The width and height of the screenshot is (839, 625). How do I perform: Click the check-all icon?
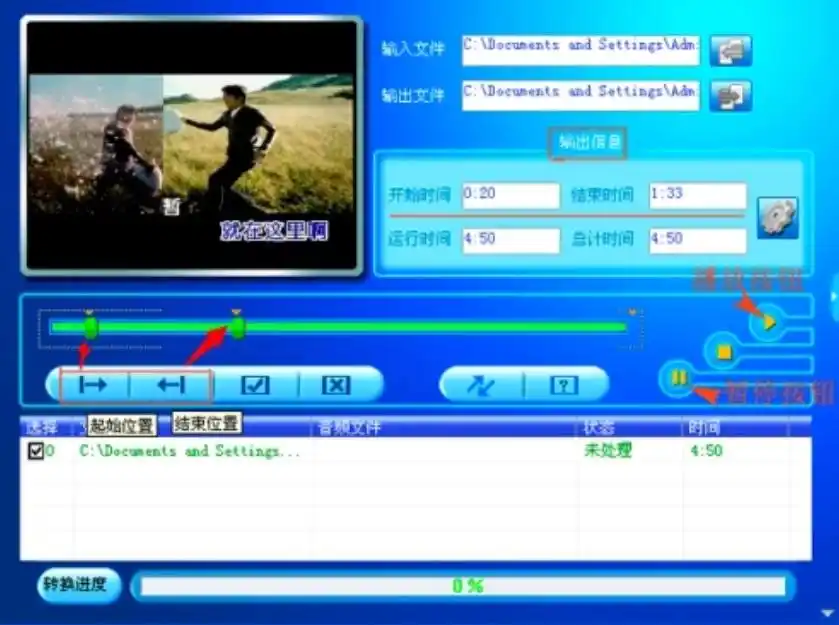pos(257,384)
